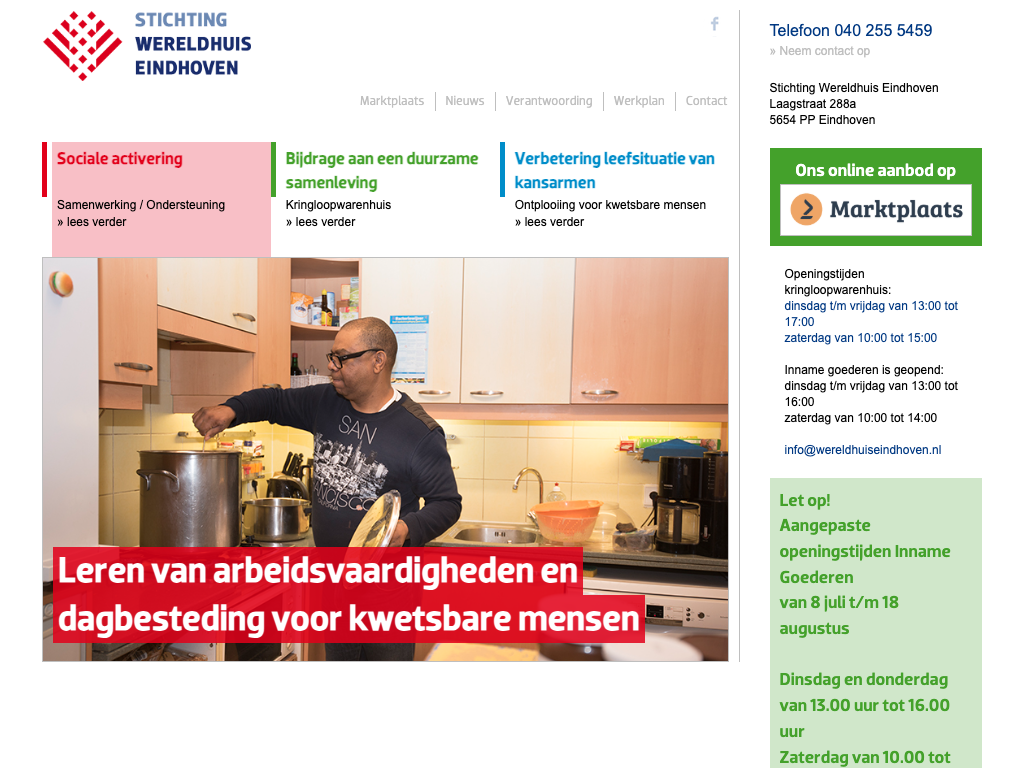Open the Marktplaats navigation menu item
The width and height of the screenshot is (1024, 768).
pyautogui.click(x=392, y=101)
